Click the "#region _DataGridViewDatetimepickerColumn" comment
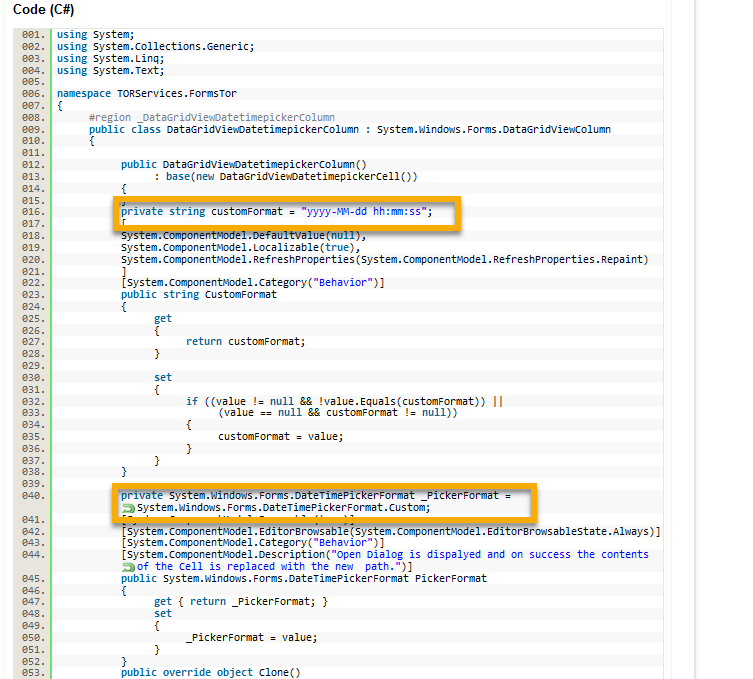753x679 pixels. (x=212, y=117)
